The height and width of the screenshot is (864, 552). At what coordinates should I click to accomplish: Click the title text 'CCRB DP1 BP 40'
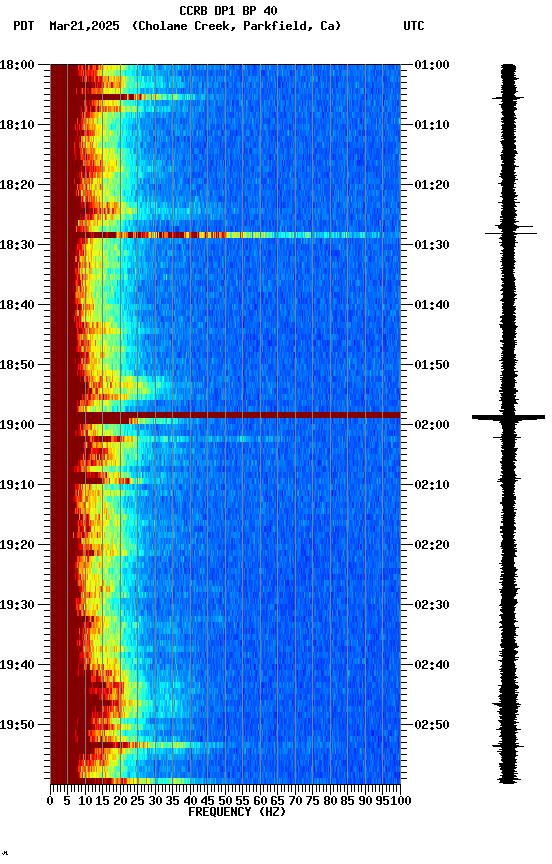[x=228, y=11]
